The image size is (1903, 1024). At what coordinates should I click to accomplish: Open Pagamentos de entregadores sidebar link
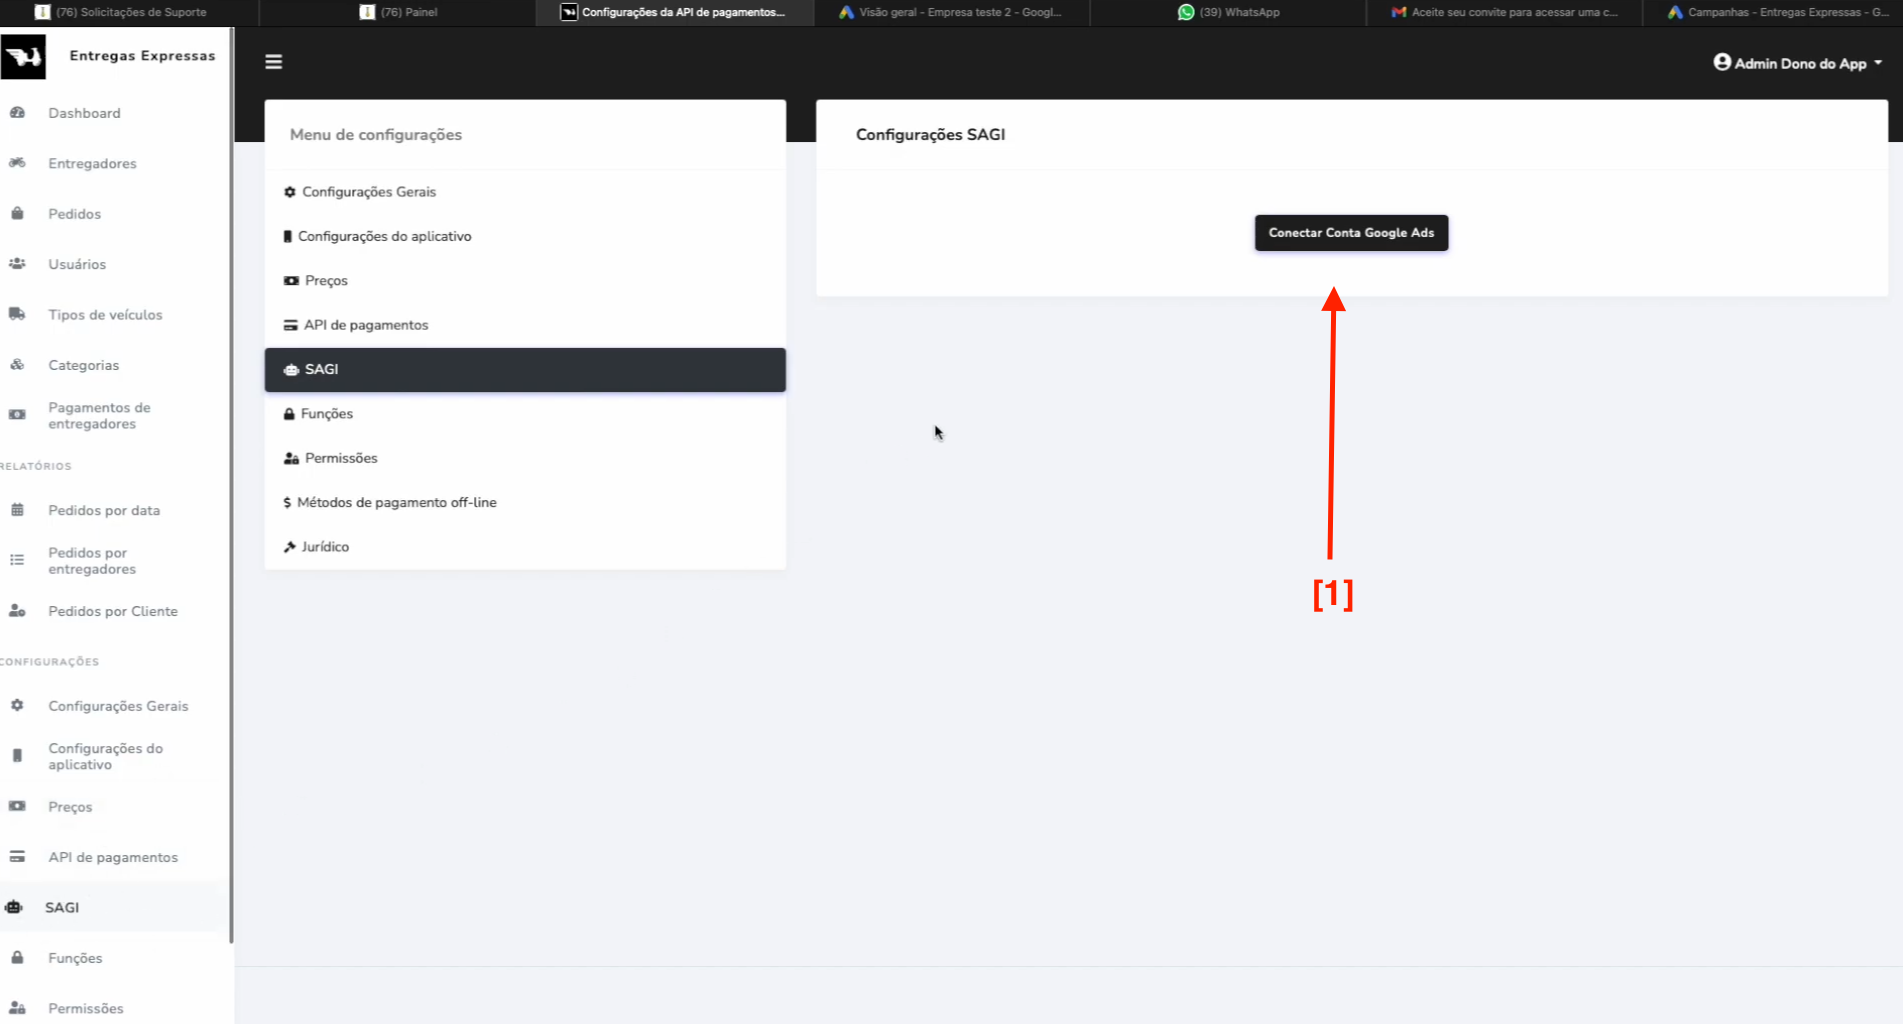click(99, 415)
